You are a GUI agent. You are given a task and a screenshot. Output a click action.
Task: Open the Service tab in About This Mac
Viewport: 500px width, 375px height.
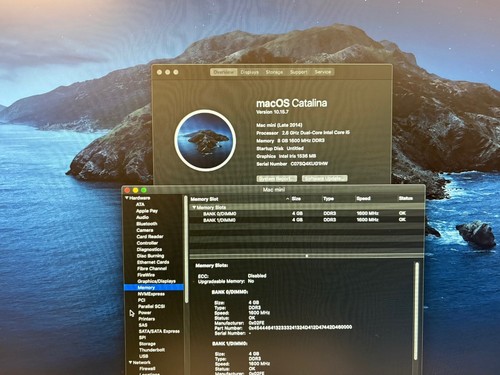[x=323, y=72]
